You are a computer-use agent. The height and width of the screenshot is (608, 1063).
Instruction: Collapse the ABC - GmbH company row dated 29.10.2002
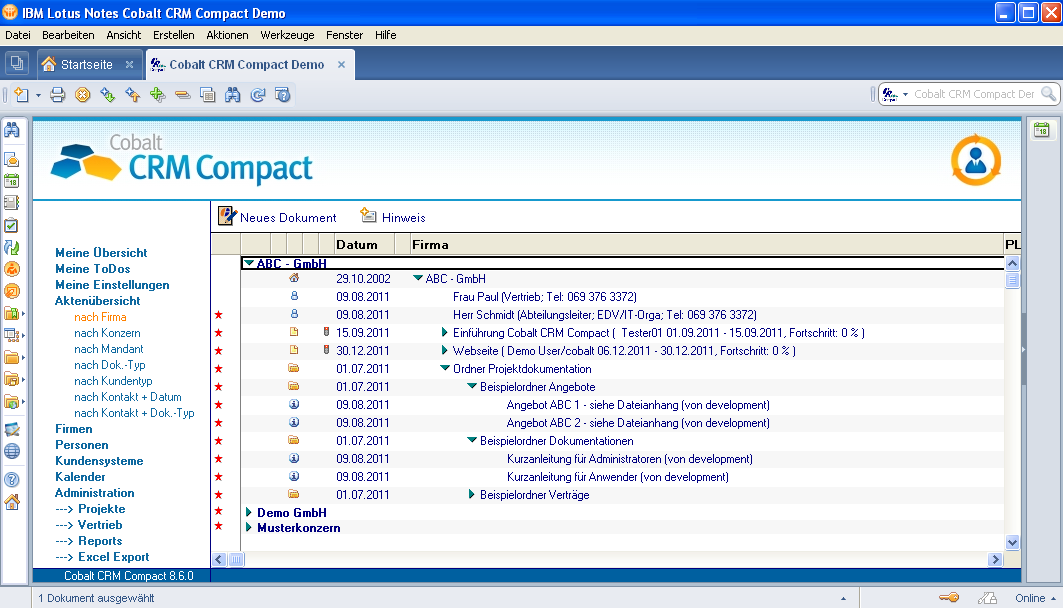pos(418,279)
